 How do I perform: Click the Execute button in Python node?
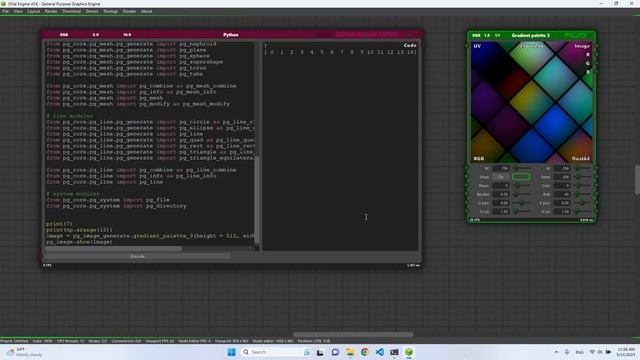click(x=137, y=256)
